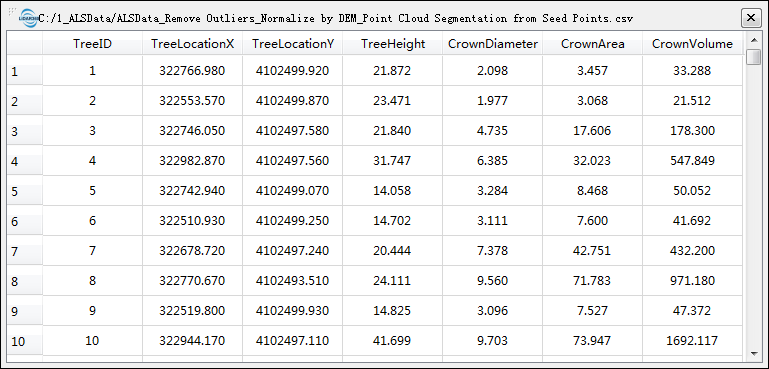Screen dimensions: 769x369
Task: Click crown diameter value 3.111
Action: pos(492,220)
